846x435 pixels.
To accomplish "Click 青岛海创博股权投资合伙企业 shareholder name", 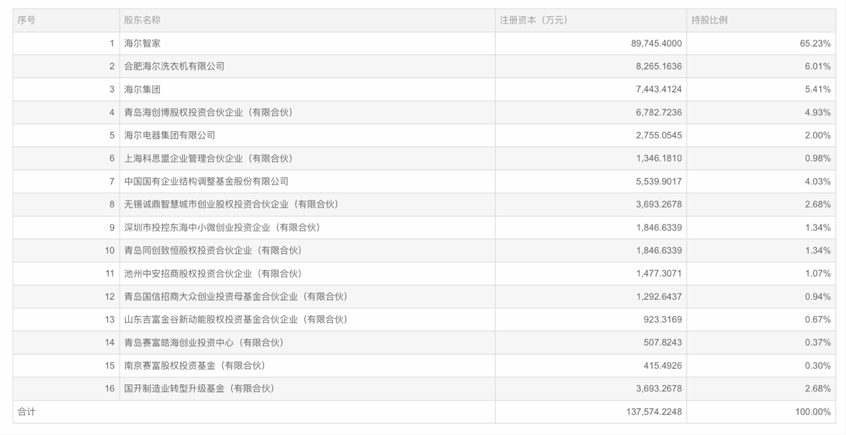I will 208,112.
